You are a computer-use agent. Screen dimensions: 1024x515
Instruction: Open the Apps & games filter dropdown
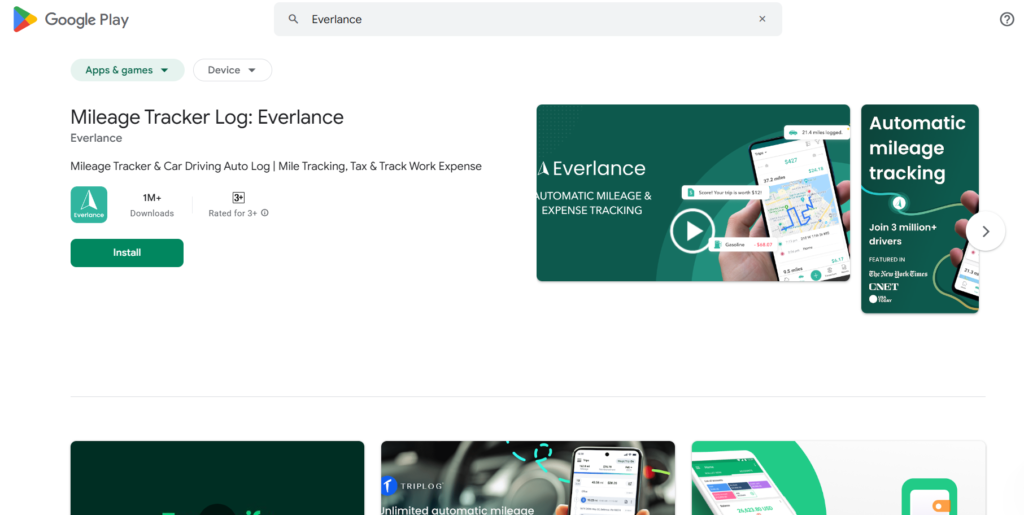click(x=127, y=70)
